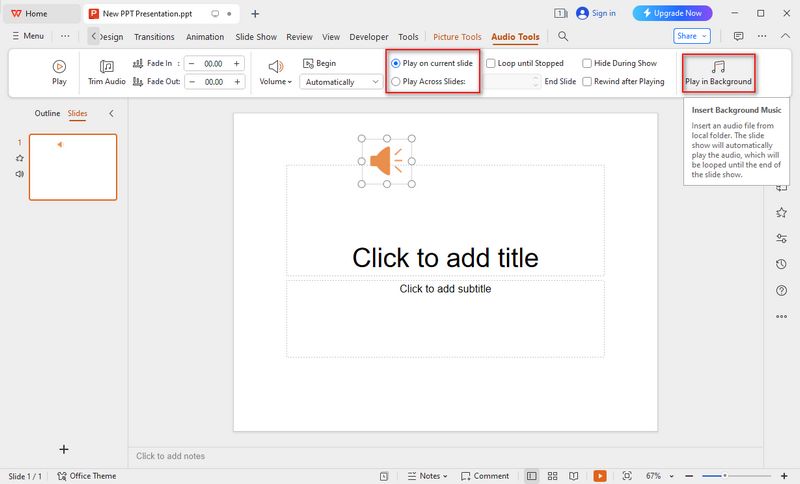Click the 'Click to add title' placeholder
Viewport: 800px width, 484px height.
coord(445,220)
